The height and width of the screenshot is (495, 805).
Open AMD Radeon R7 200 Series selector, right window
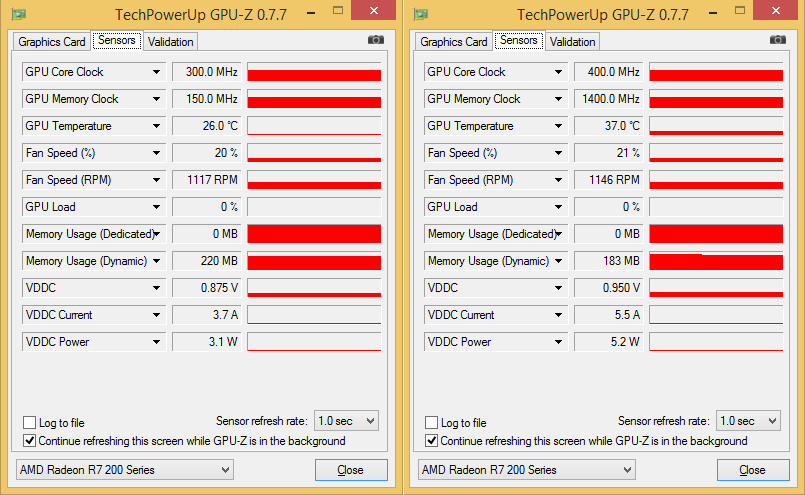527,470
